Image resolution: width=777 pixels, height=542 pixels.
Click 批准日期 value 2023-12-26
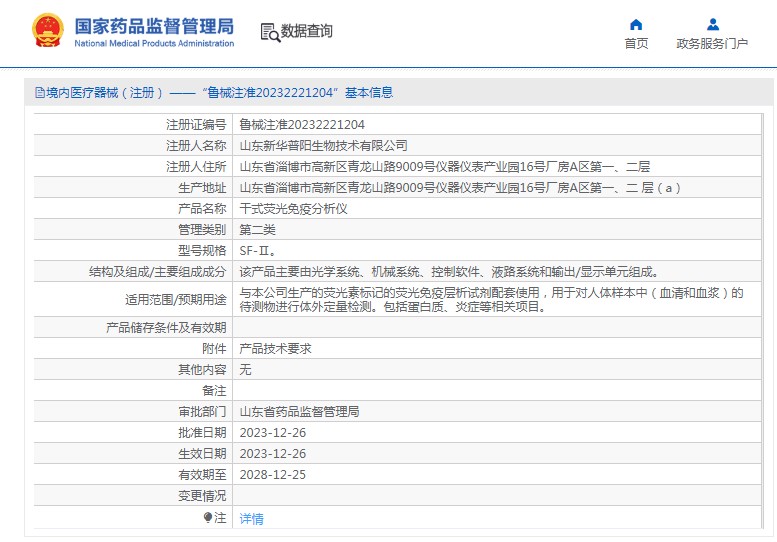coord(273,433)
